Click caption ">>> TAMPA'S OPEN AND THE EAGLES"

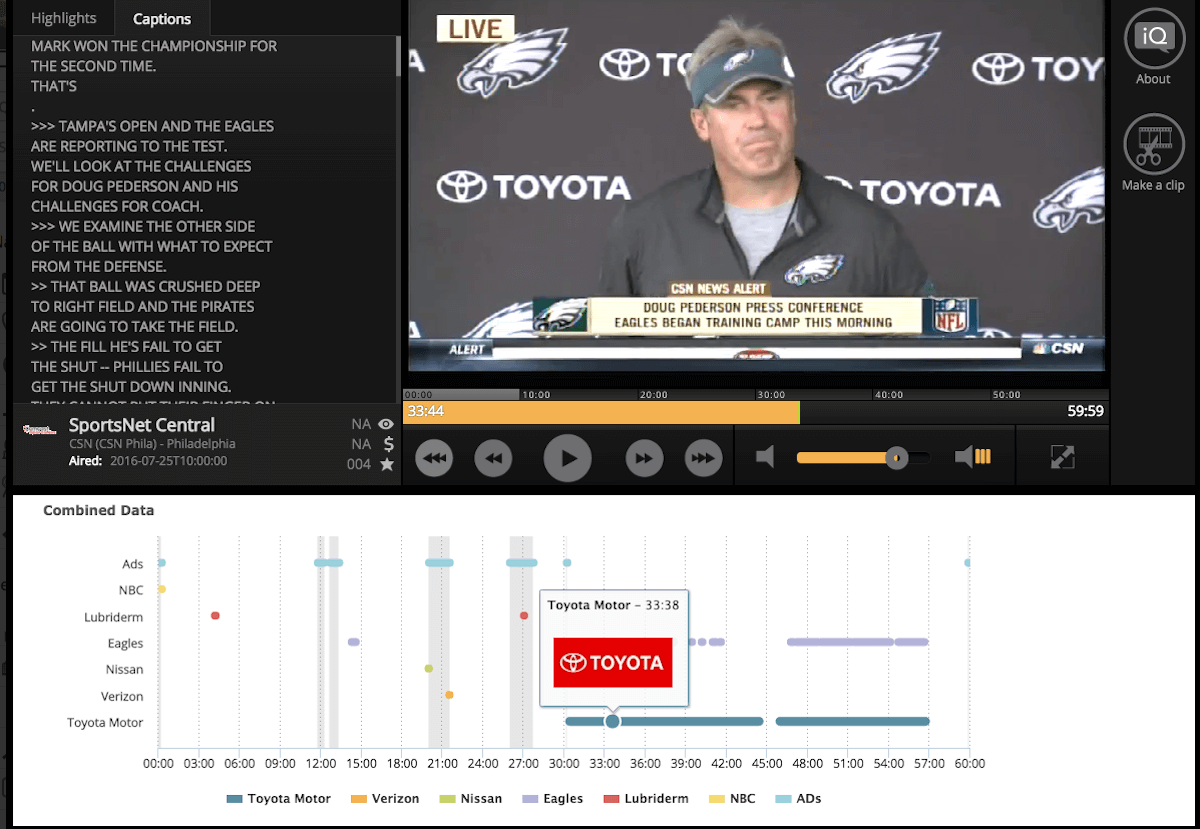152,126
